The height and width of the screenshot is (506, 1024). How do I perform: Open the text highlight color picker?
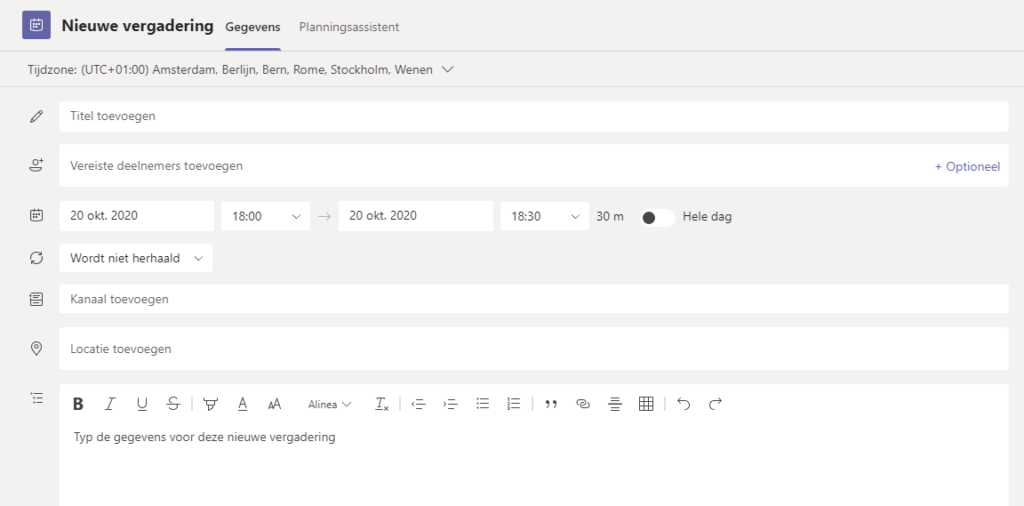tap(210, 404)
